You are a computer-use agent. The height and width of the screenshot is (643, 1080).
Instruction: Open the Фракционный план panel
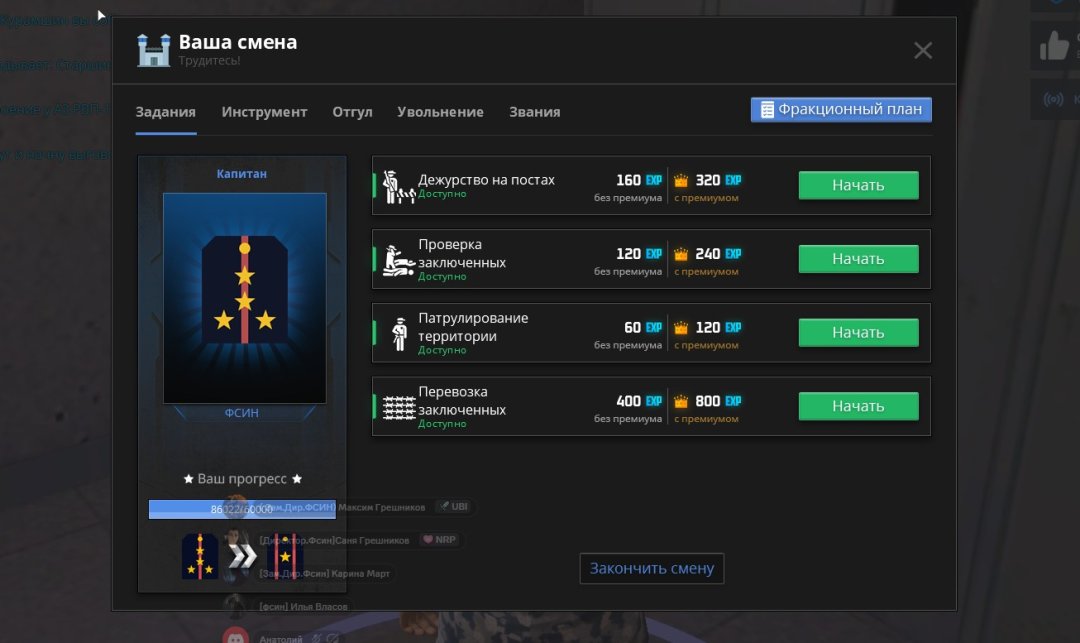pos(840,109)
